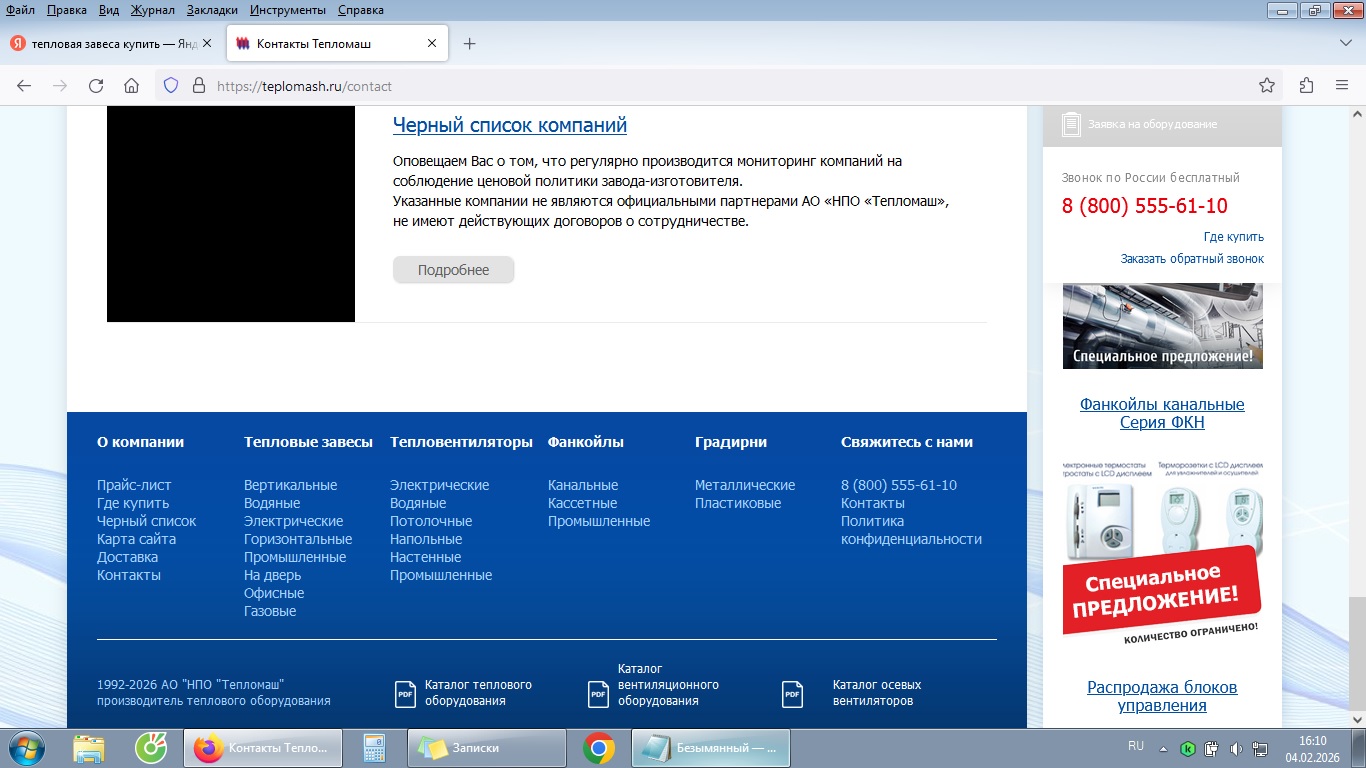Show tracking protection shield info
Image resolution: width=1366 pixels, height=768 pixels.
(x=171, y=86)
